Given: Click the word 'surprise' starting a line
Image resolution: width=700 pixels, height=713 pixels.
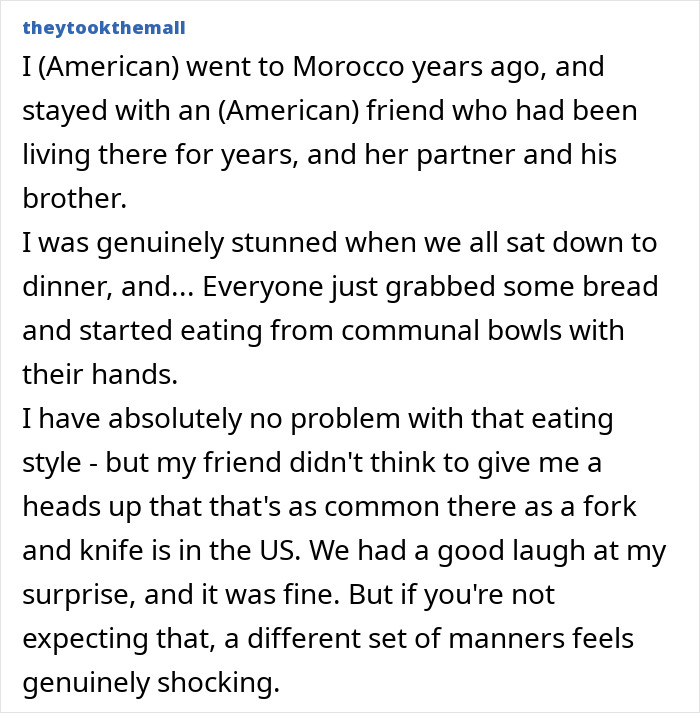Looking at the screenshot, I should pos(70,594).
